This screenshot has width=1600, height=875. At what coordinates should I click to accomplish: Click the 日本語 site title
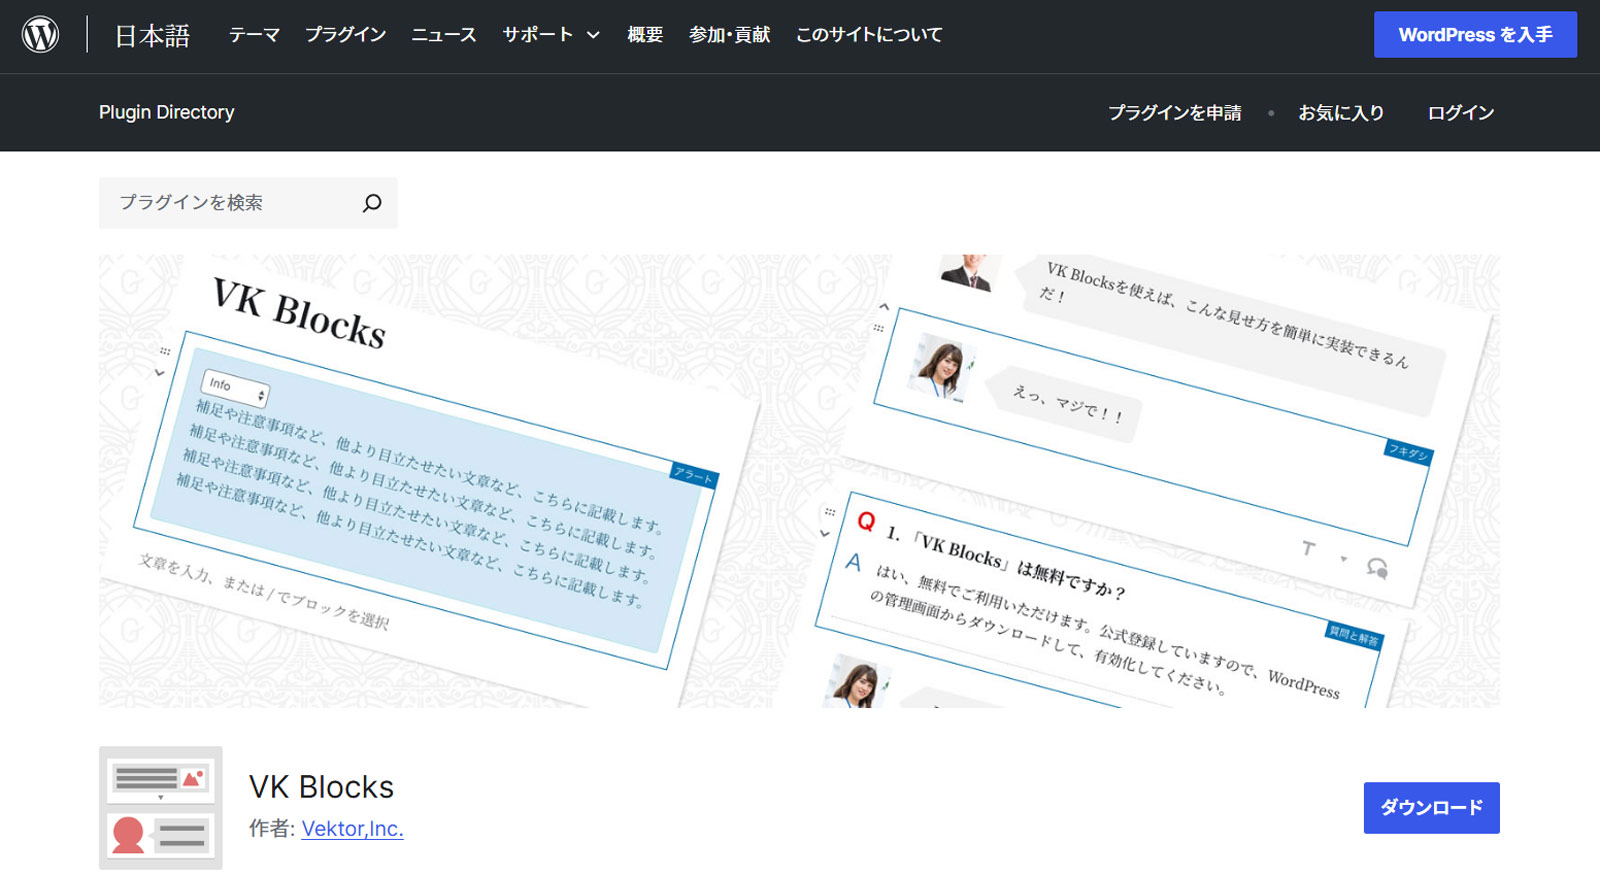(x=152, y=36)
